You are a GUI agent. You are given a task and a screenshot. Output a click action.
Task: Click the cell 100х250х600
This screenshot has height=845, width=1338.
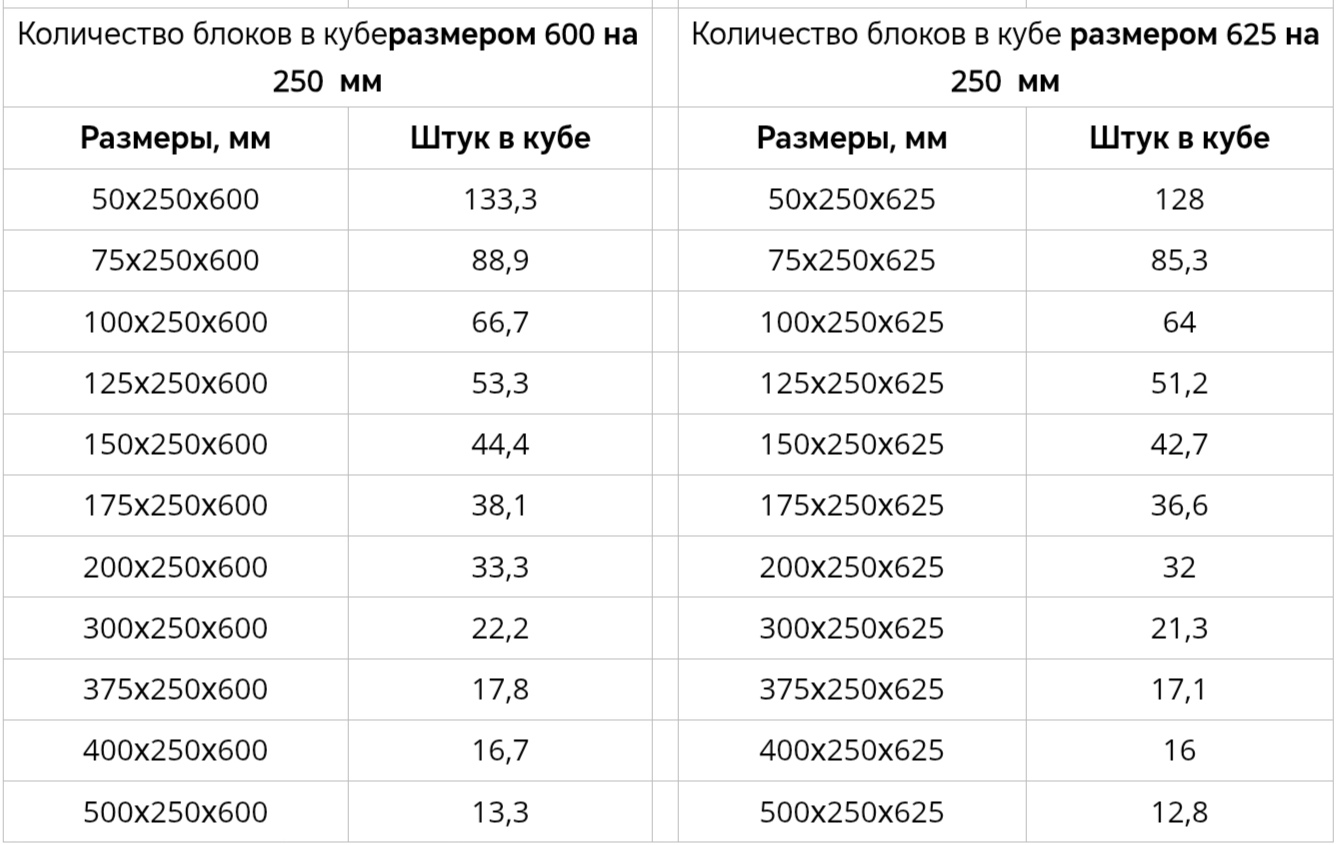click(x=175, y=322)
